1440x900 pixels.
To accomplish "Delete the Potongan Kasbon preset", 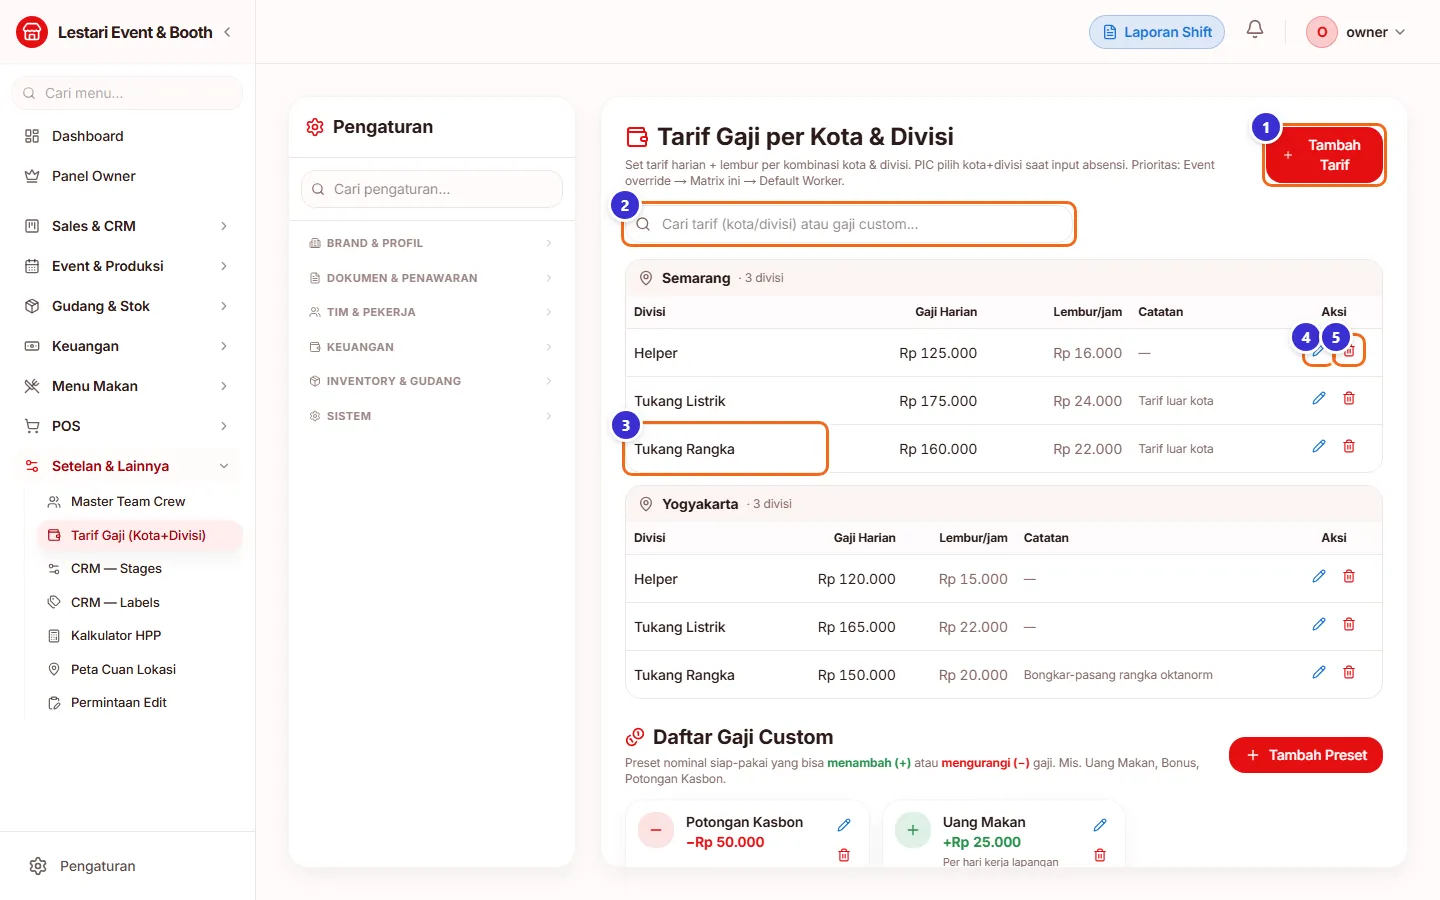I will (844, 855).
